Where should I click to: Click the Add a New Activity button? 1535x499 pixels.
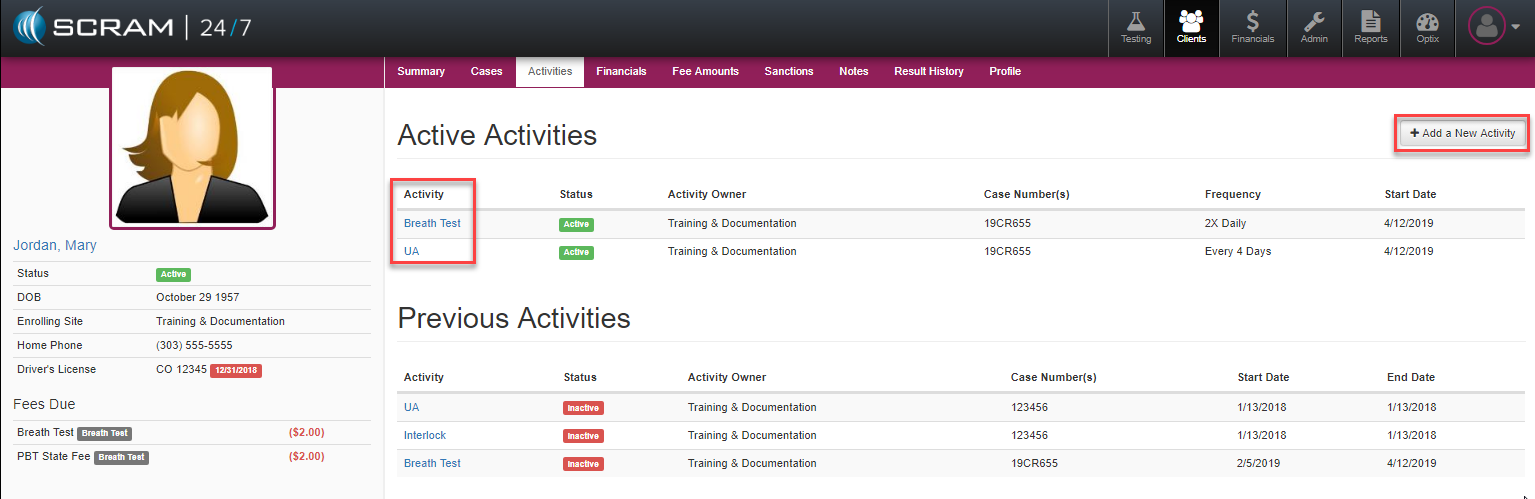[1462, 133]
